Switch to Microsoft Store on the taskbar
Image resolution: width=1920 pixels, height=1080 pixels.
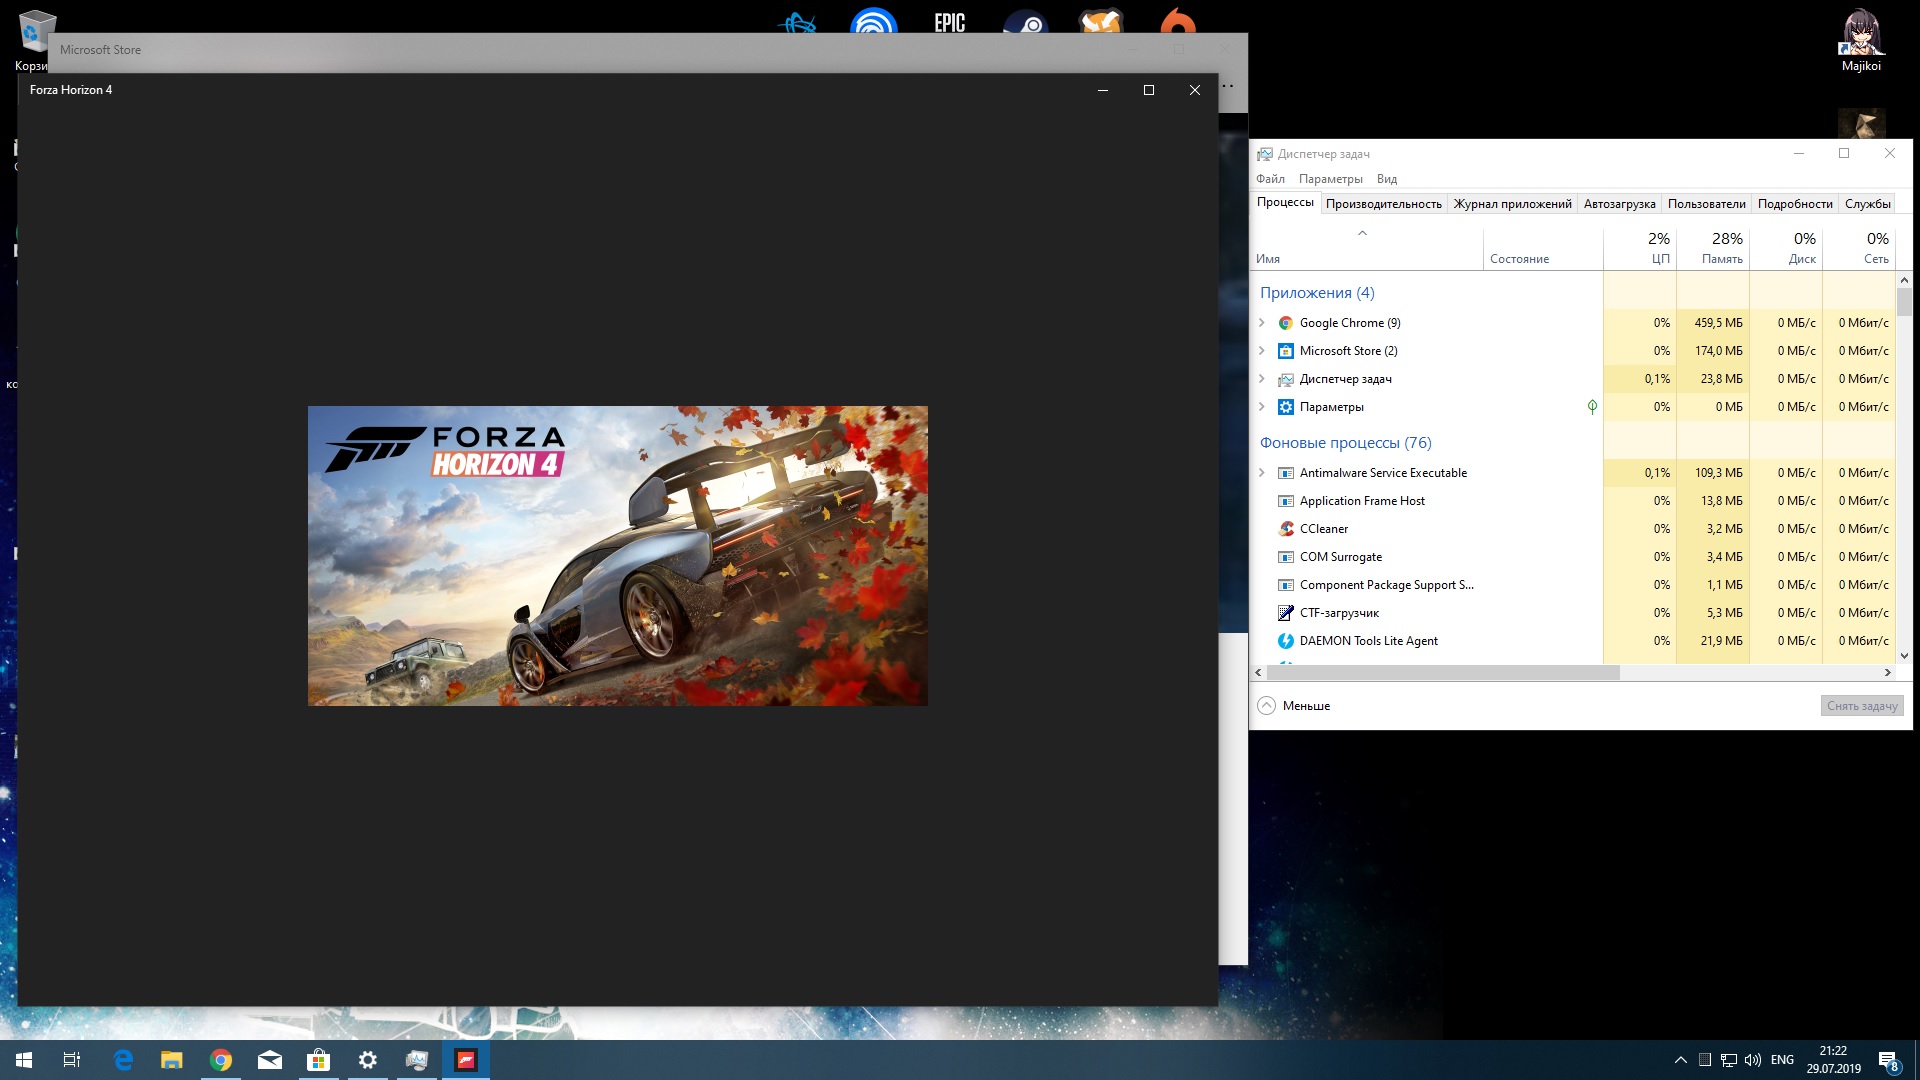tap(319, 1060)
